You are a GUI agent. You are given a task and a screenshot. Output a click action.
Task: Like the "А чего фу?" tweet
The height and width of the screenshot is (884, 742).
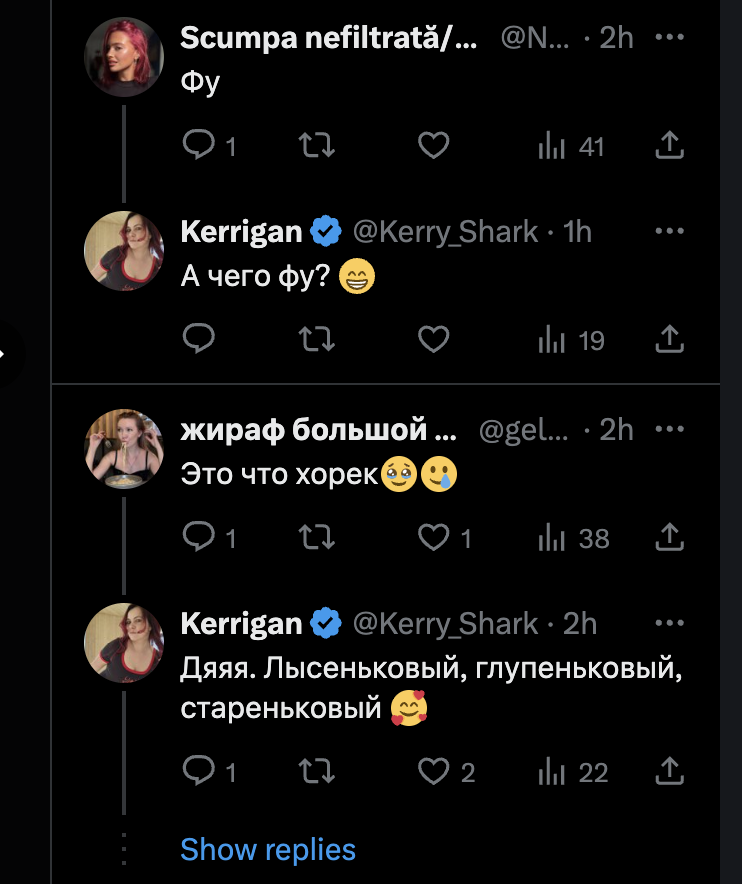coord(433,340)
